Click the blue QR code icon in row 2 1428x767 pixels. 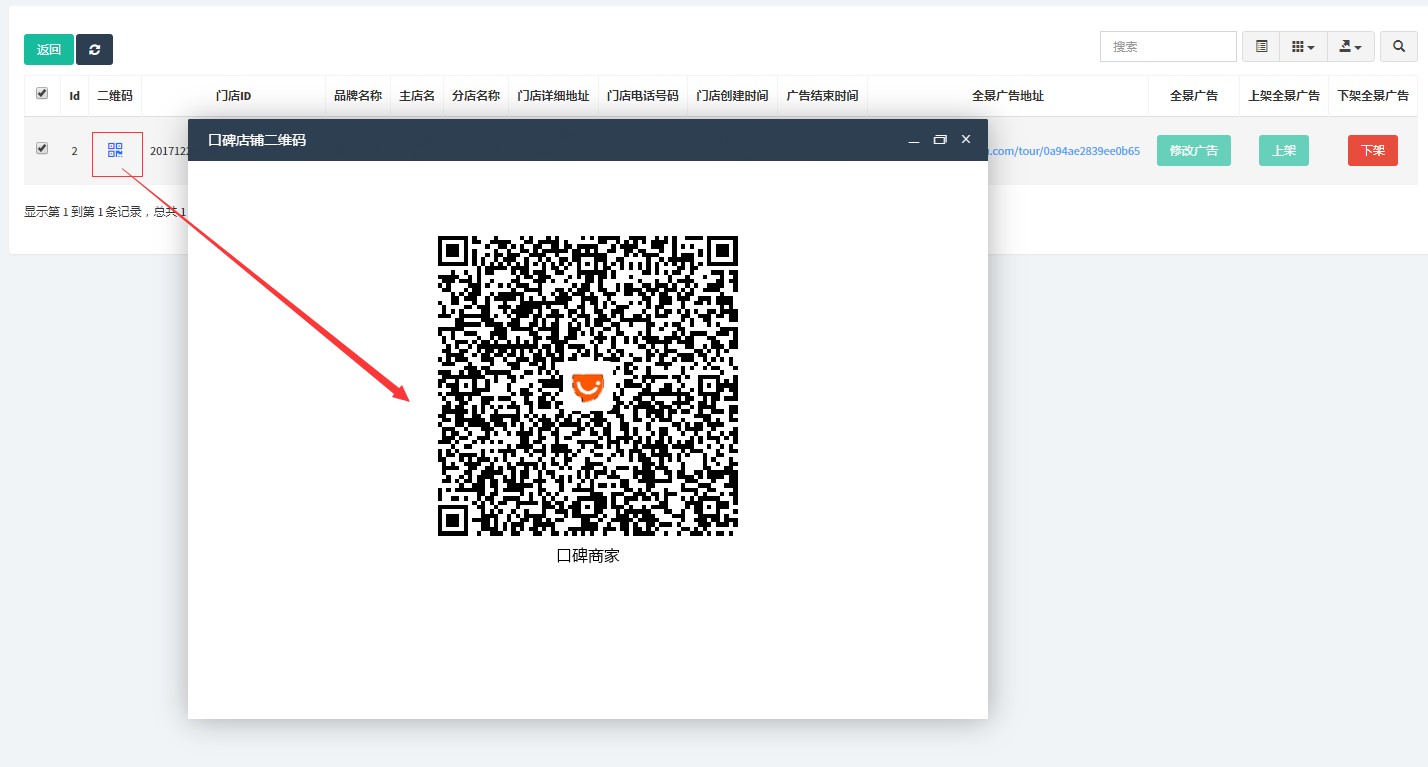click(x=115, y=150)
